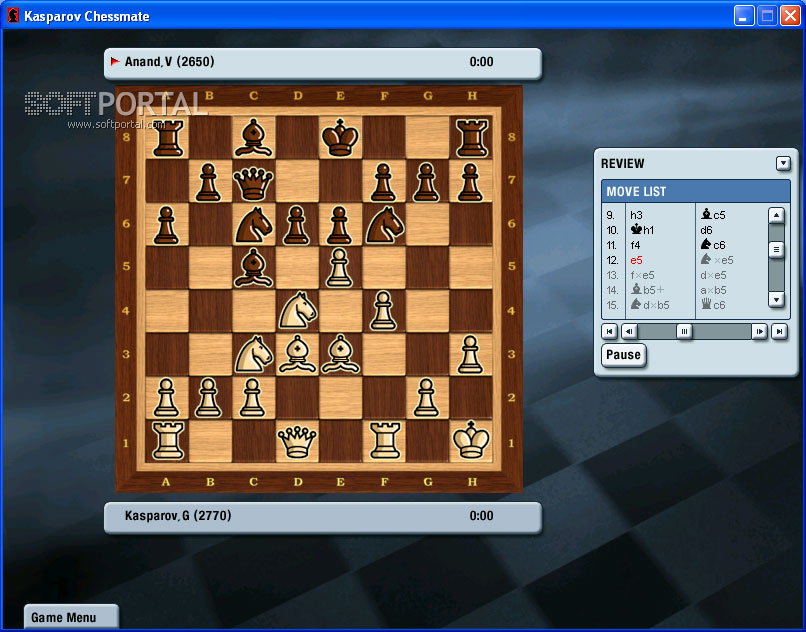This screenshot has width=806, height=632.
Task: Select the black knight on C6
Action: coord(253,225)
